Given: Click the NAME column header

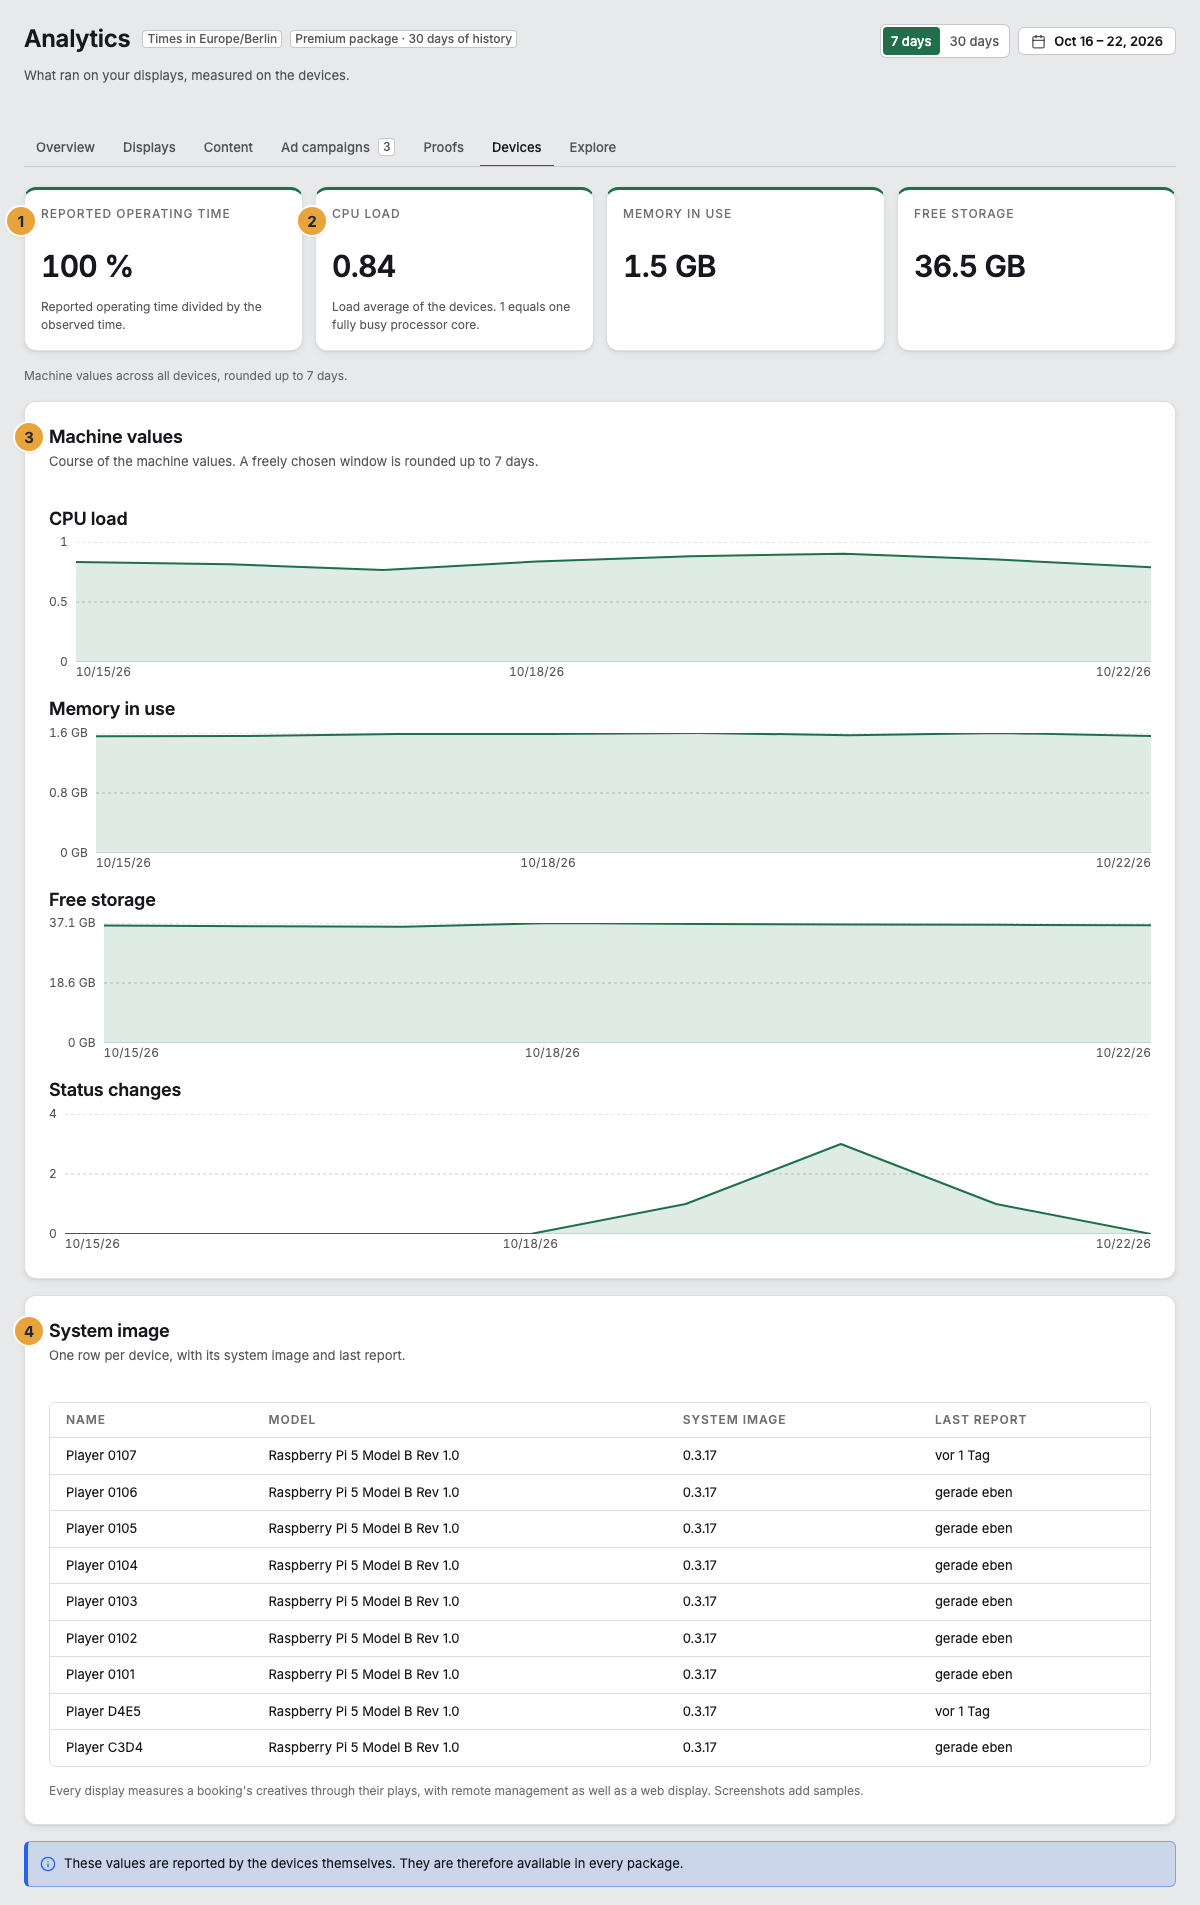Looking at the screenshot, I should pyautogui.click(x=86, y=1420).
